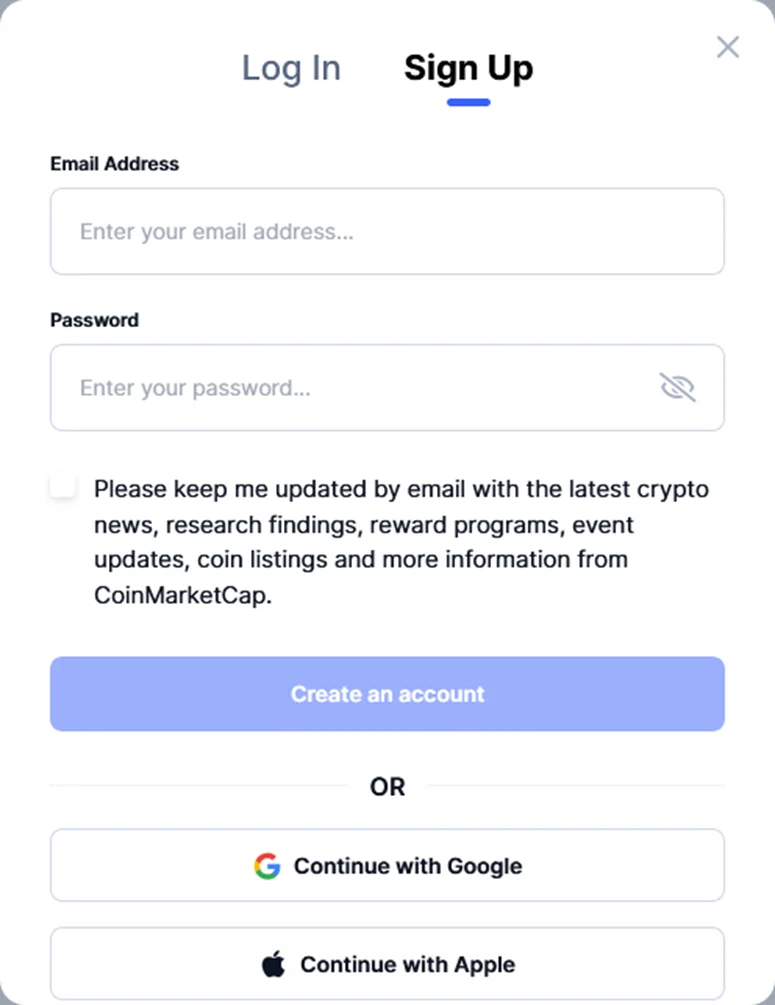Click the Google 'G' logo icon
The image size is (775, 1005).
click(267, 866)
